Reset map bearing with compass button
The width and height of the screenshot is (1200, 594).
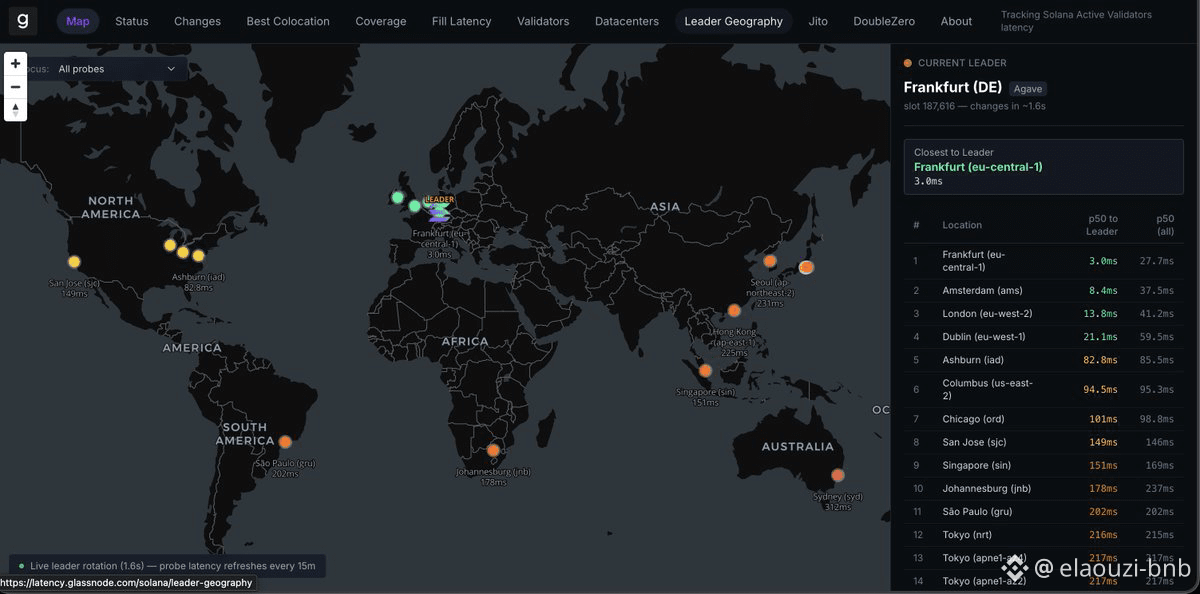click(x=15, y=110)
